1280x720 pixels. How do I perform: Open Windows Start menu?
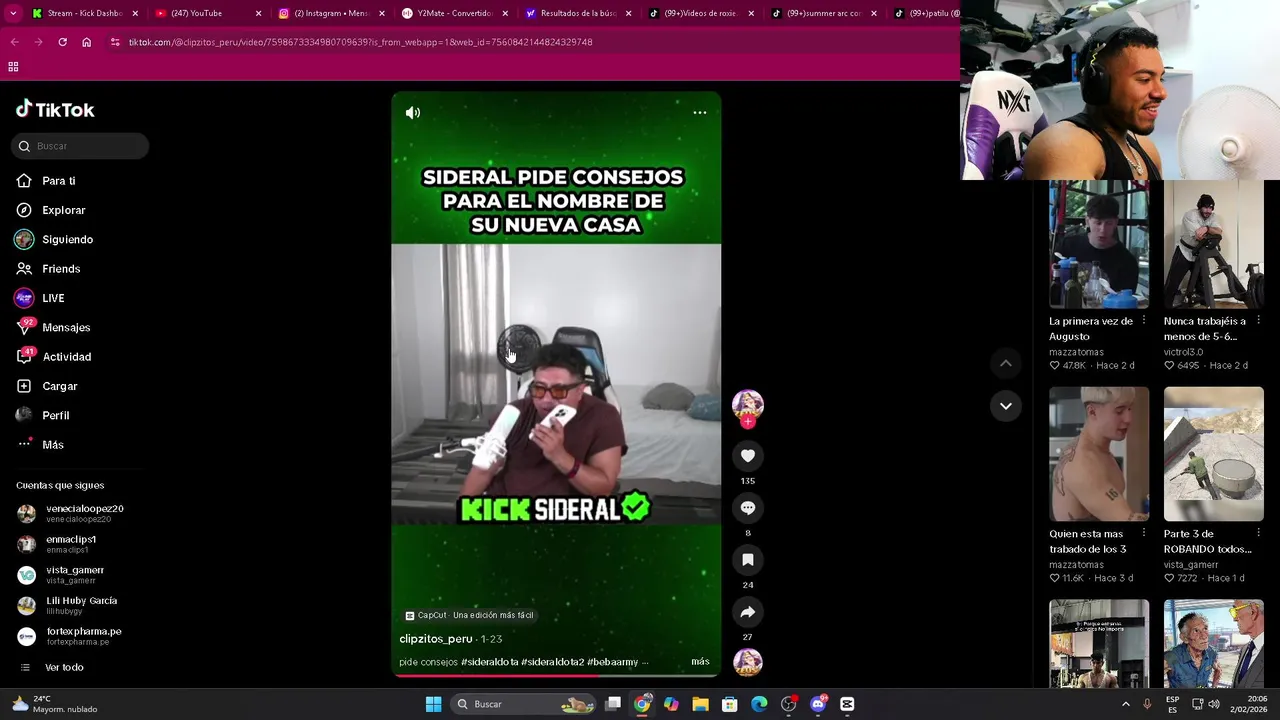pyautogui.click(x=433, y=704)
